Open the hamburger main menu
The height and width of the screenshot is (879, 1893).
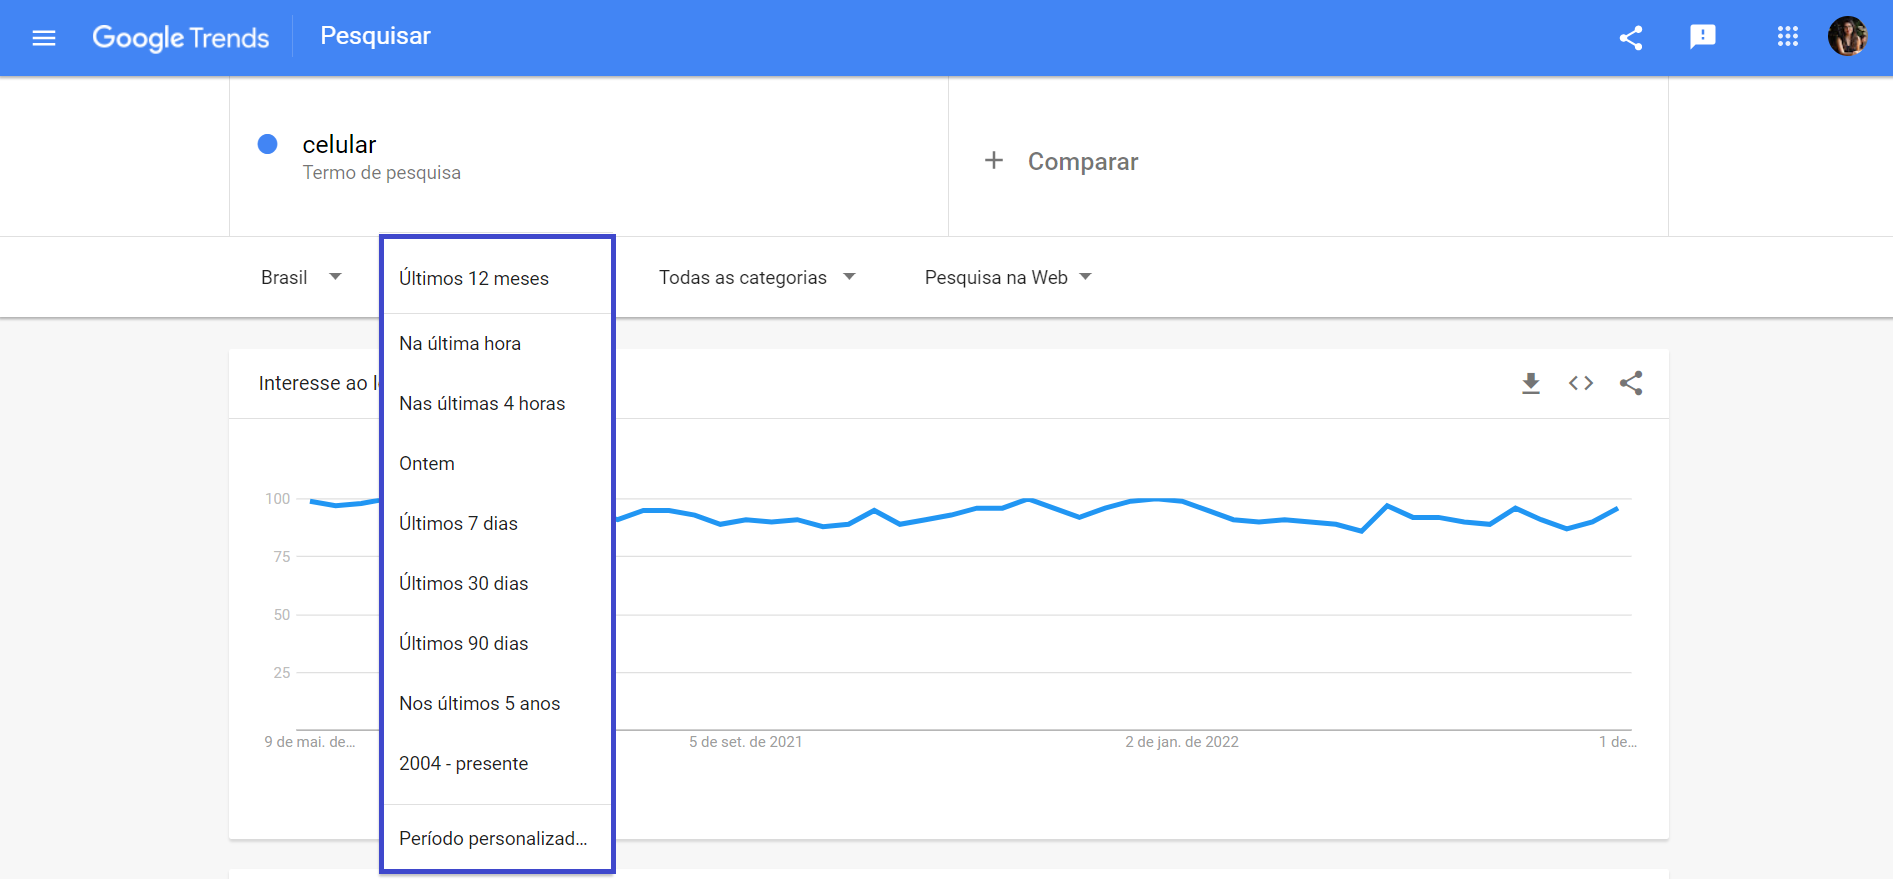44,38
